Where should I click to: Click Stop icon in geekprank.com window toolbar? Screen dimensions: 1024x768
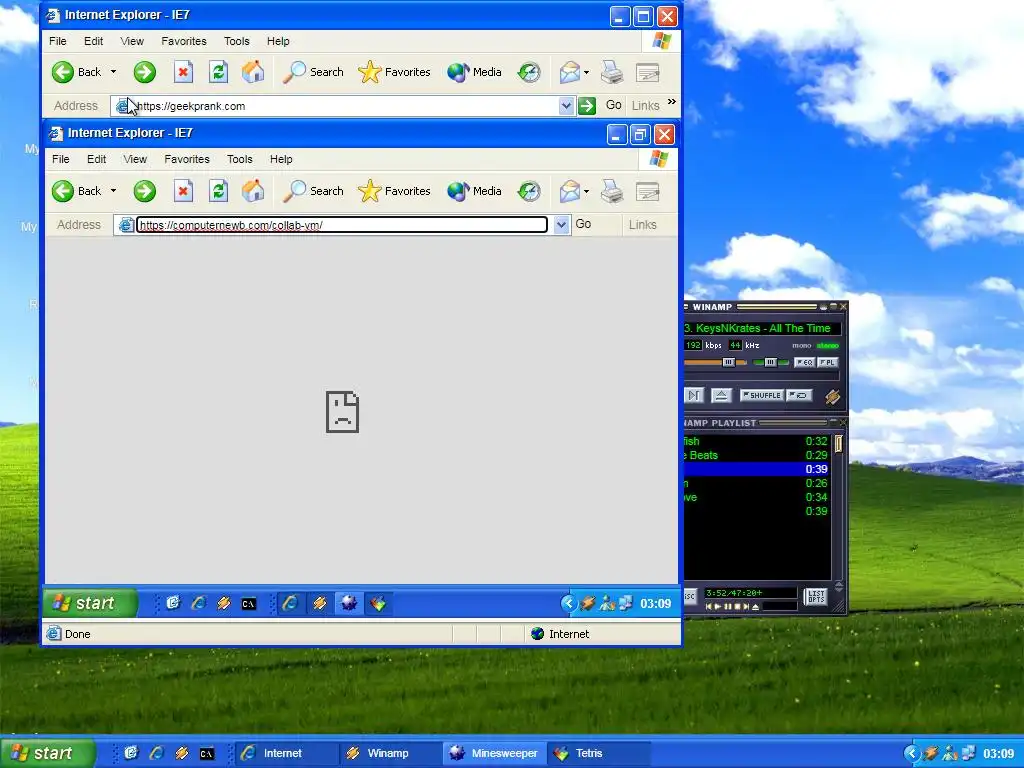(184, 72)
